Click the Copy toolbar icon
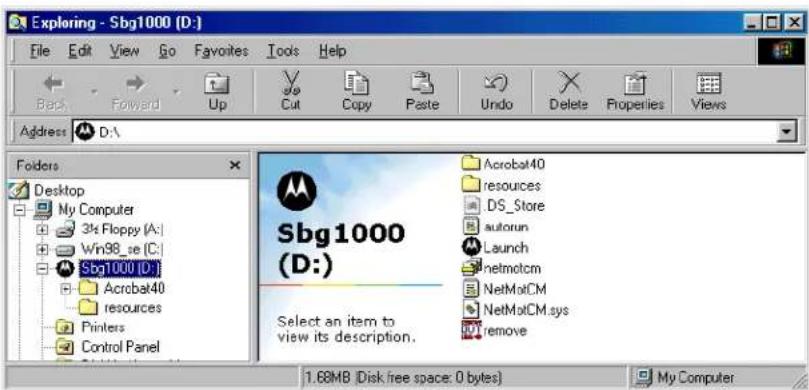The height and width of the screenshot is (390, 809). [x=356, y=84]
